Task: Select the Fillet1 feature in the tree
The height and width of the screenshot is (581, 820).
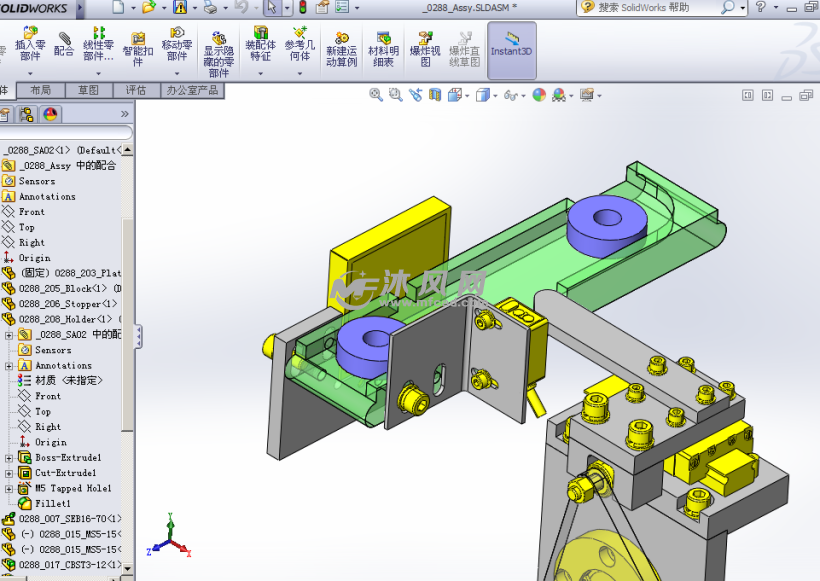Action: tap(54, 504)
